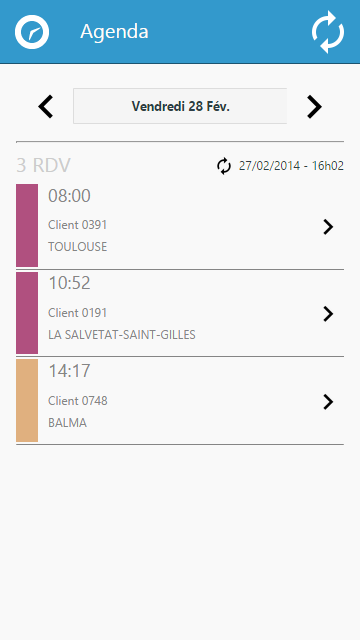Click the last sync timestamp 27/02/2014 - 16h02
The width and height of the screenshot is (360, 640).
click(x=291, y=166)
